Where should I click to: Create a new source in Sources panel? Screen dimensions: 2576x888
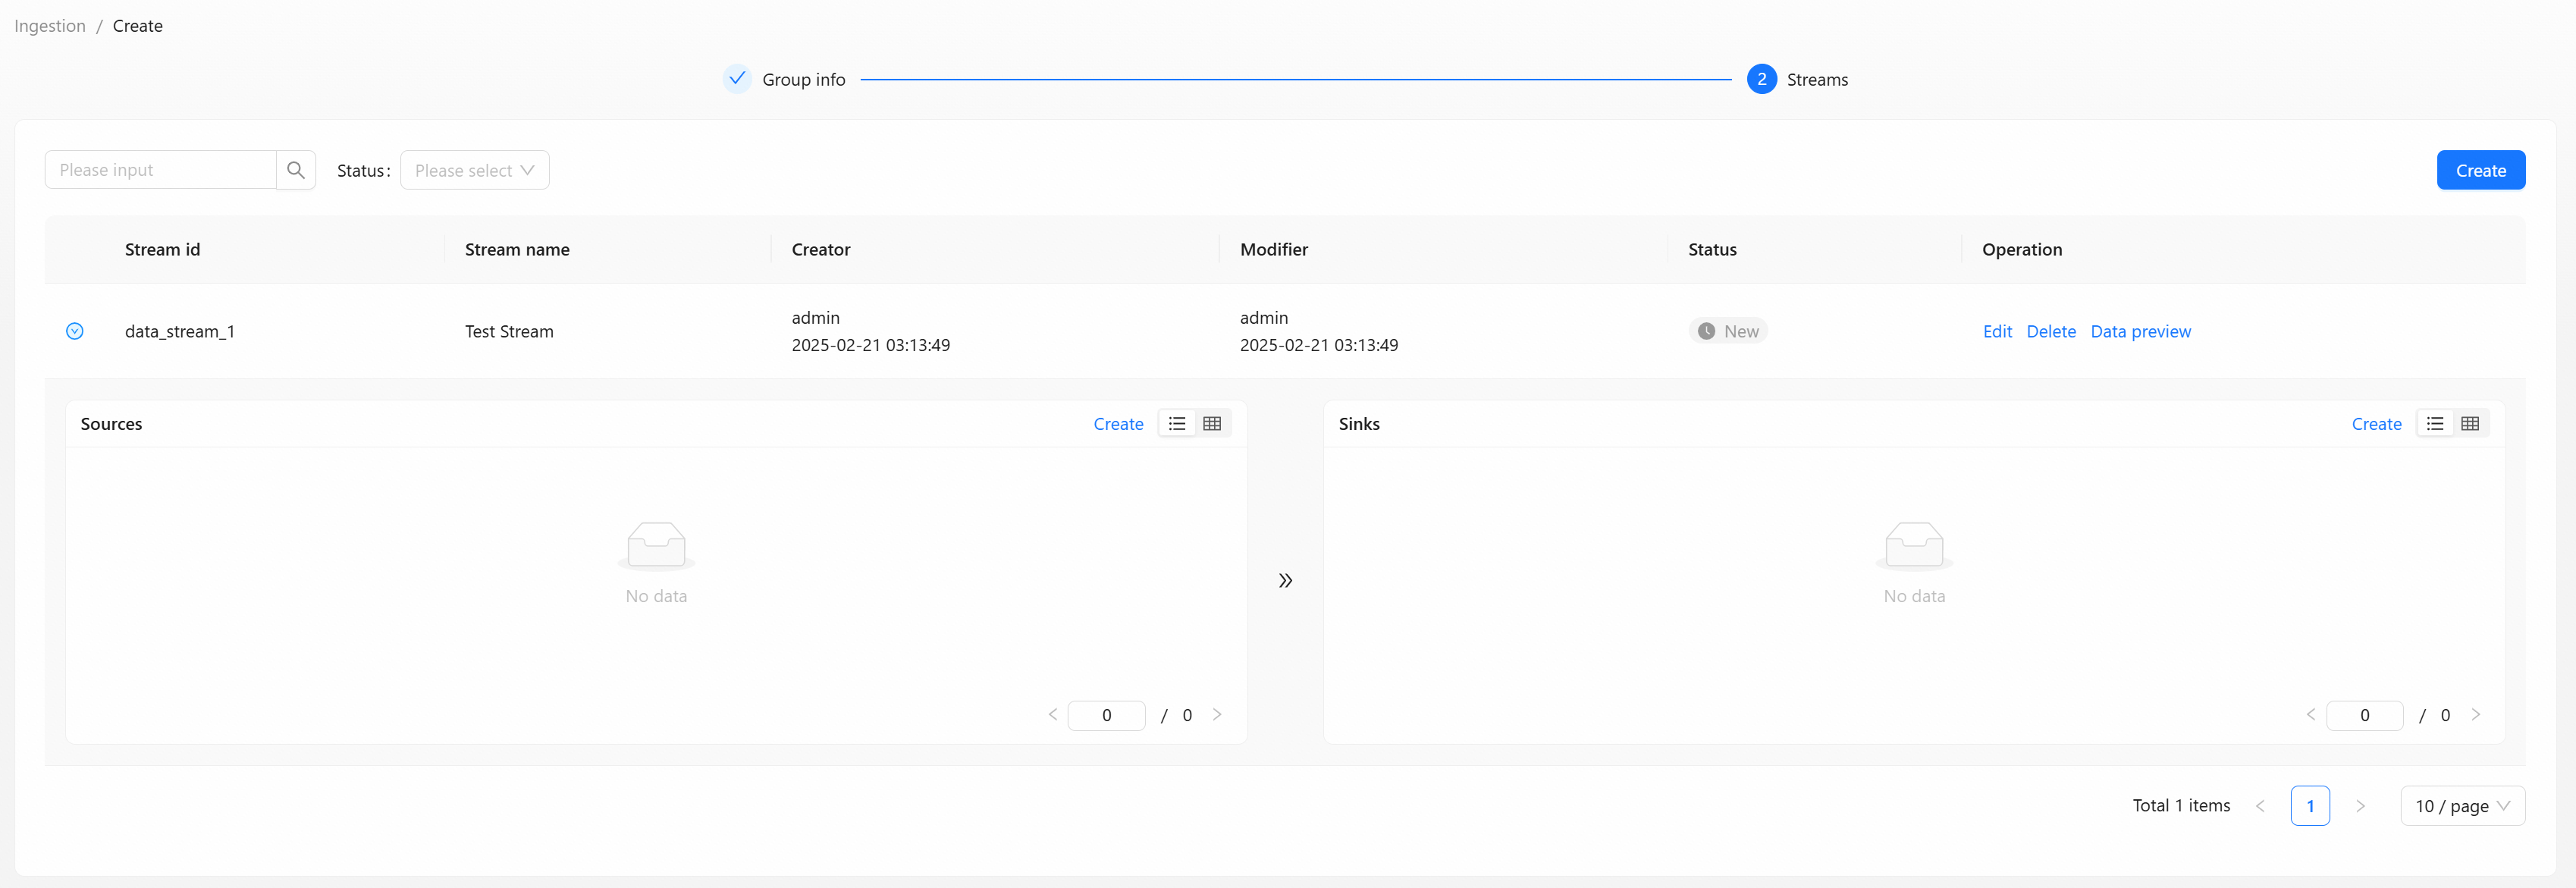pos(1118,424)
